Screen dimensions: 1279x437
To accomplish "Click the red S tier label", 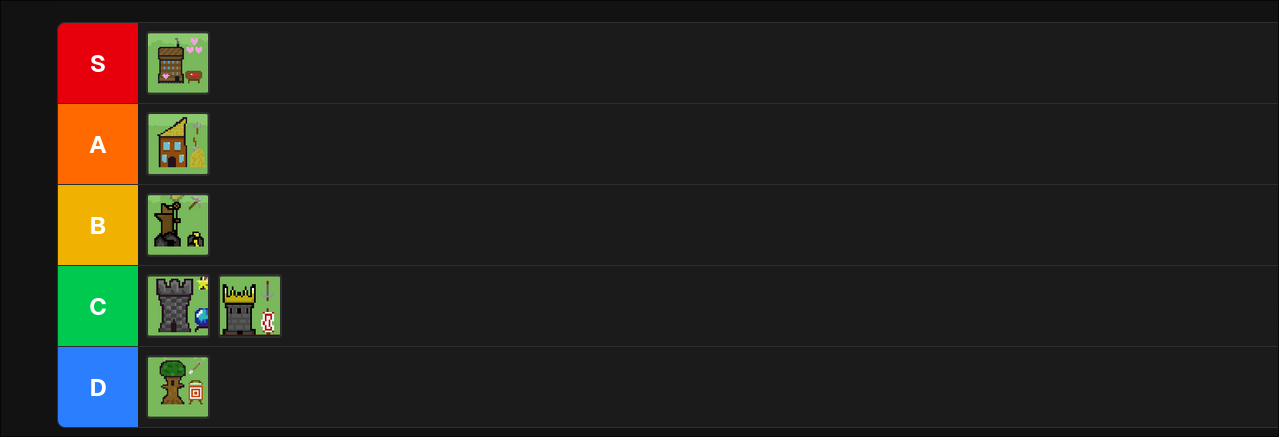I will tap(98, 63).
